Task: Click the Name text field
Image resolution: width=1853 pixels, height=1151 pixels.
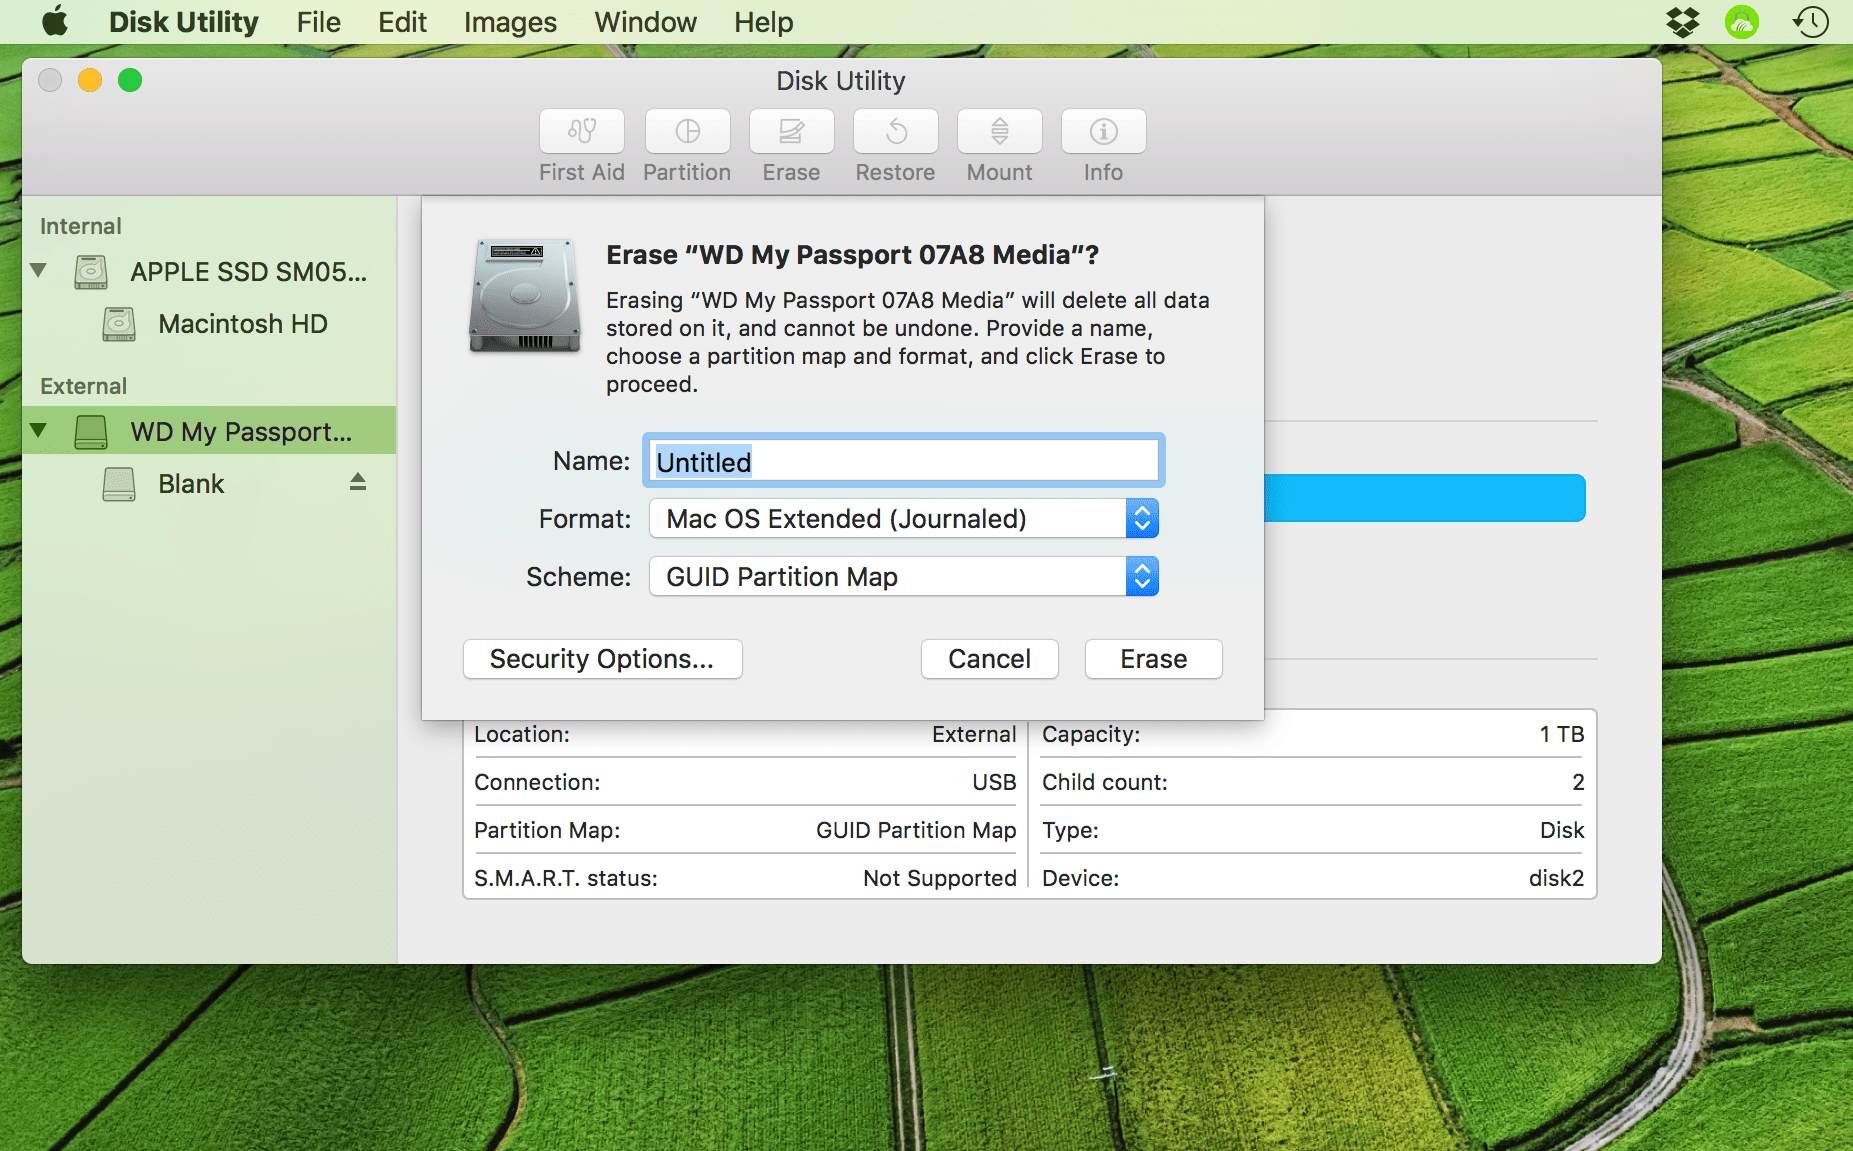Action: tap(903, 461)
